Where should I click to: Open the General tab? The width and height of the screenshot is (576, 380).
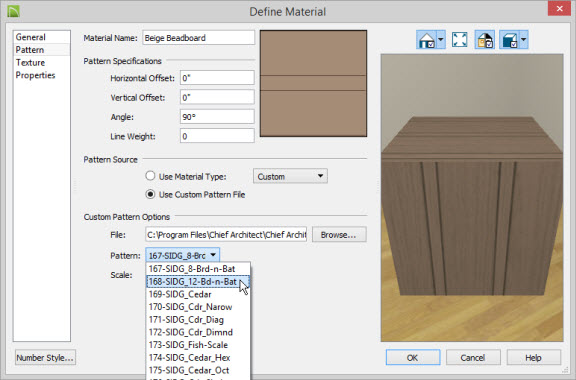42,37
